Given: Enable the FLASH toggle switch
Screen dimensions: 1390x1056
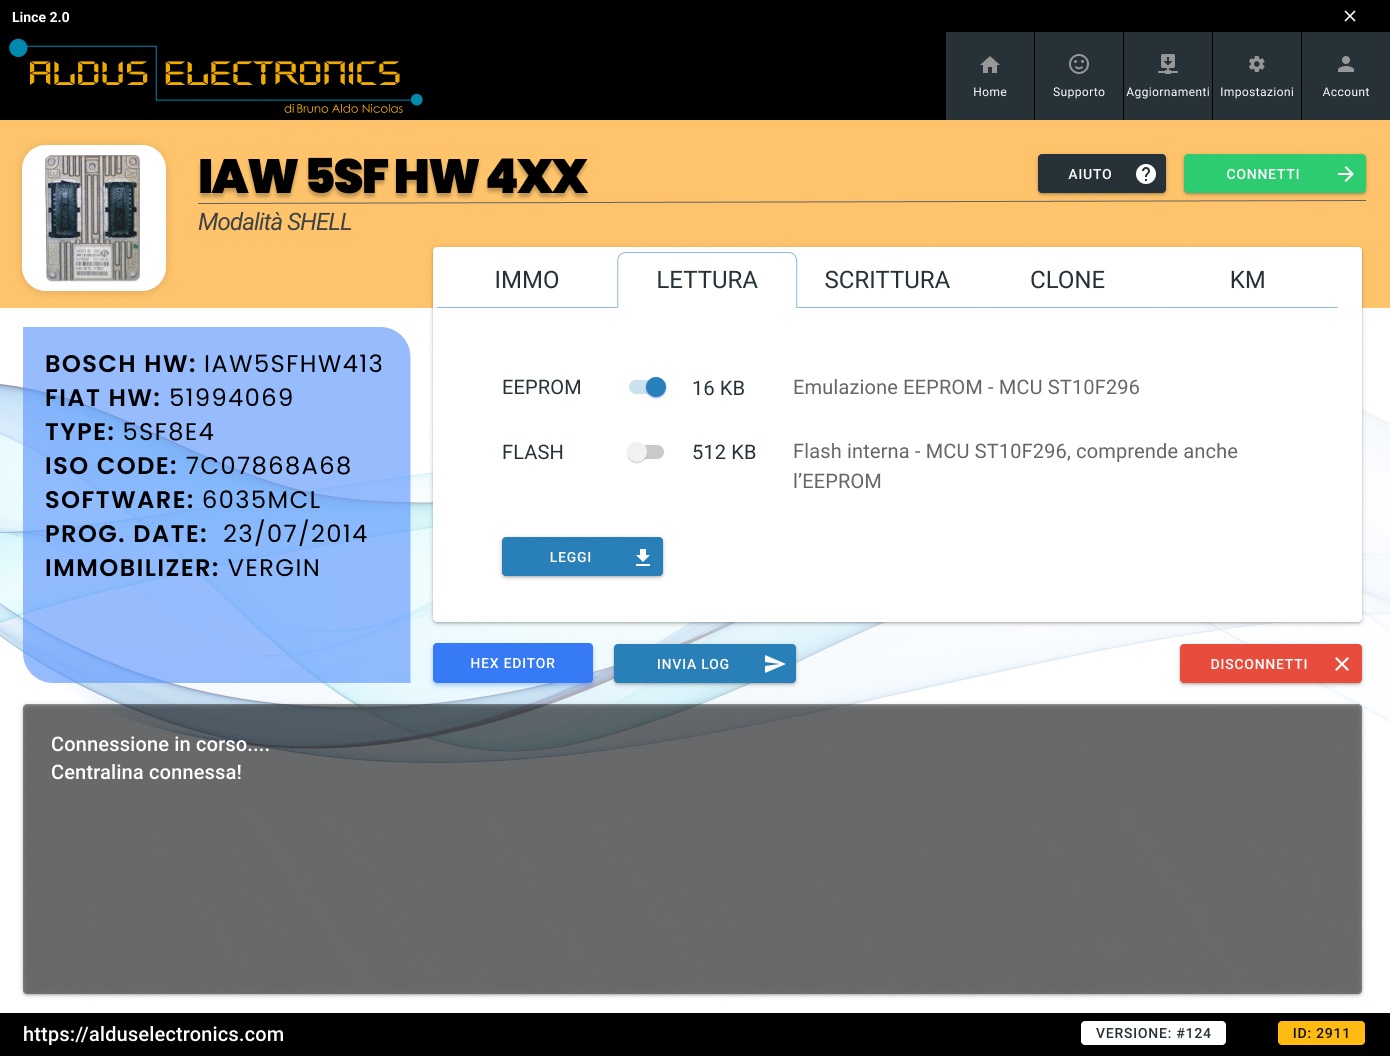Looking at the screenshot, I should tap(646, 452).
